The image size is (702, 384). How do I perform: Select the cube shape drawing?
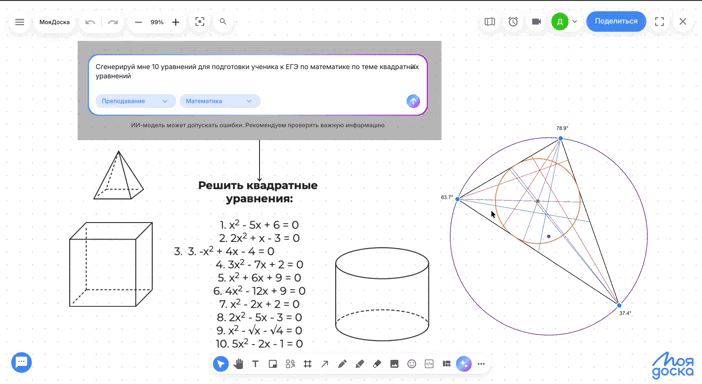[111, 265]
